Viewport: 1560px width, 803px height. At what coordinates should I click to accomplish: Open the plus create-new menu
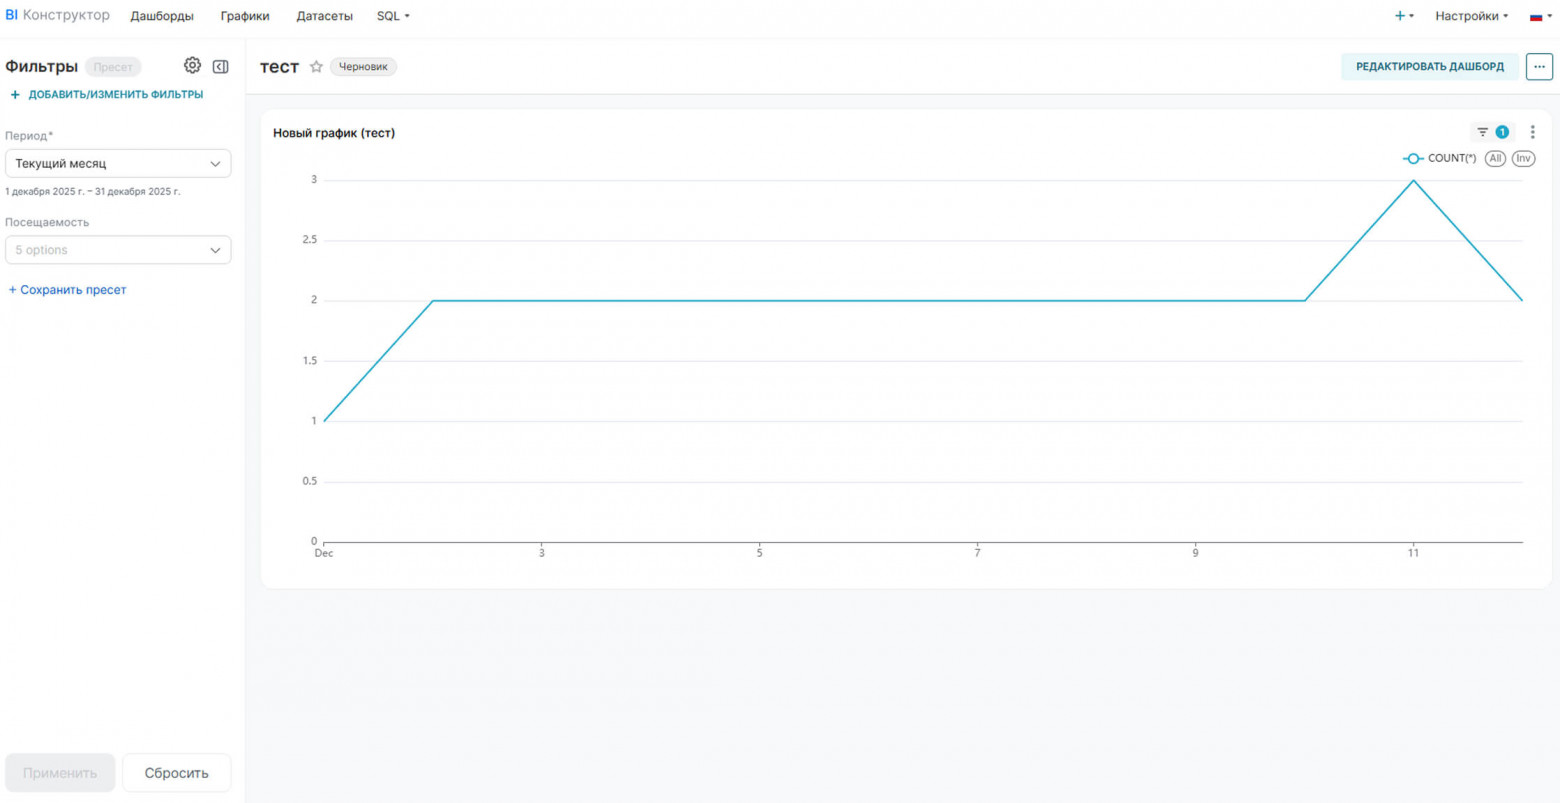[1403, 16]
